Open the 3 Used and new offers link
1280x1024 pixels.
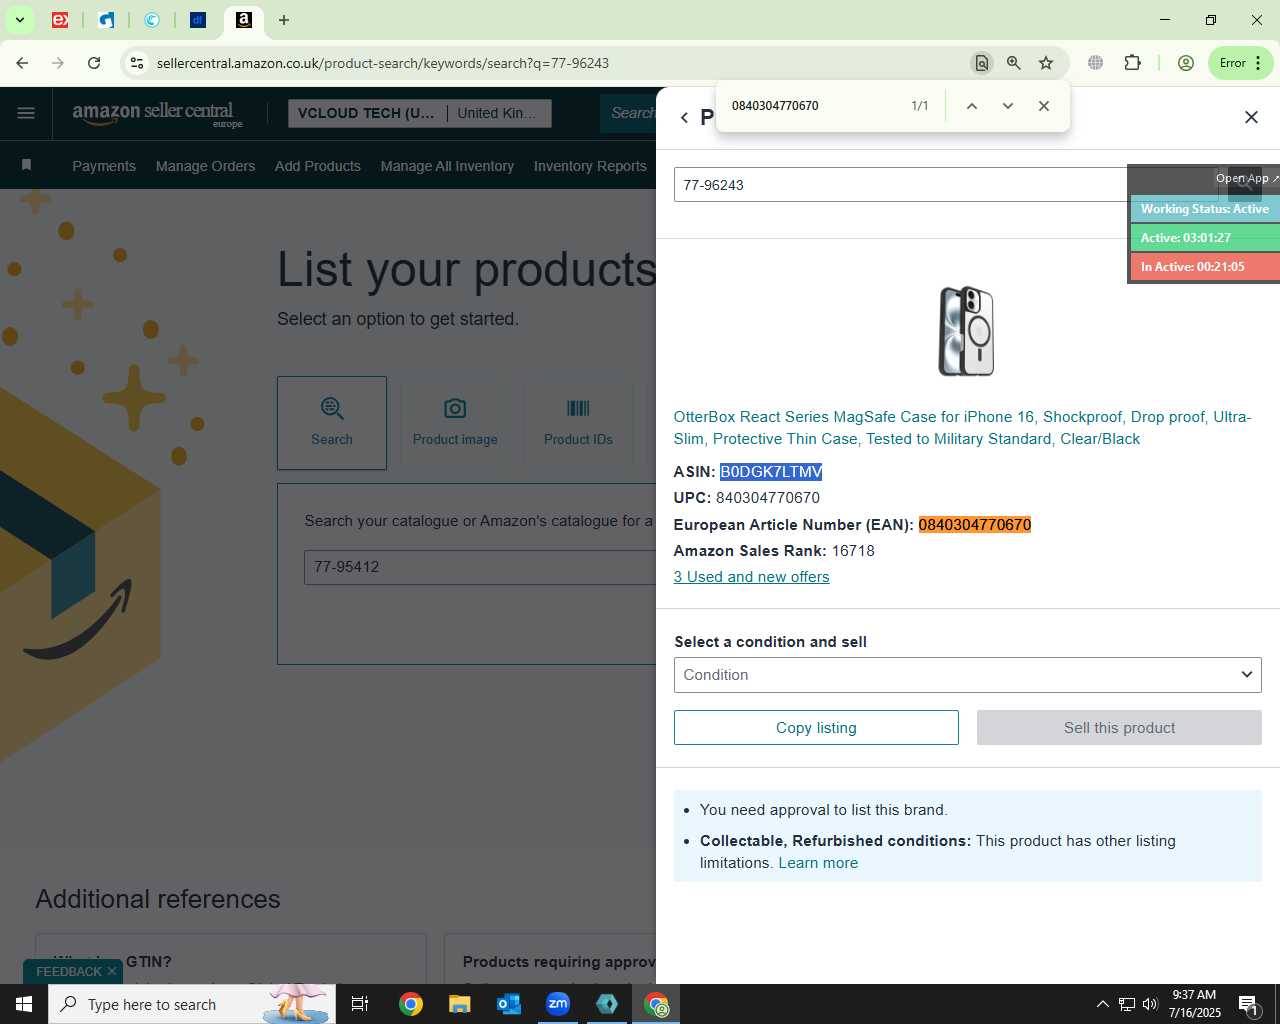click(x=751, y=577)
